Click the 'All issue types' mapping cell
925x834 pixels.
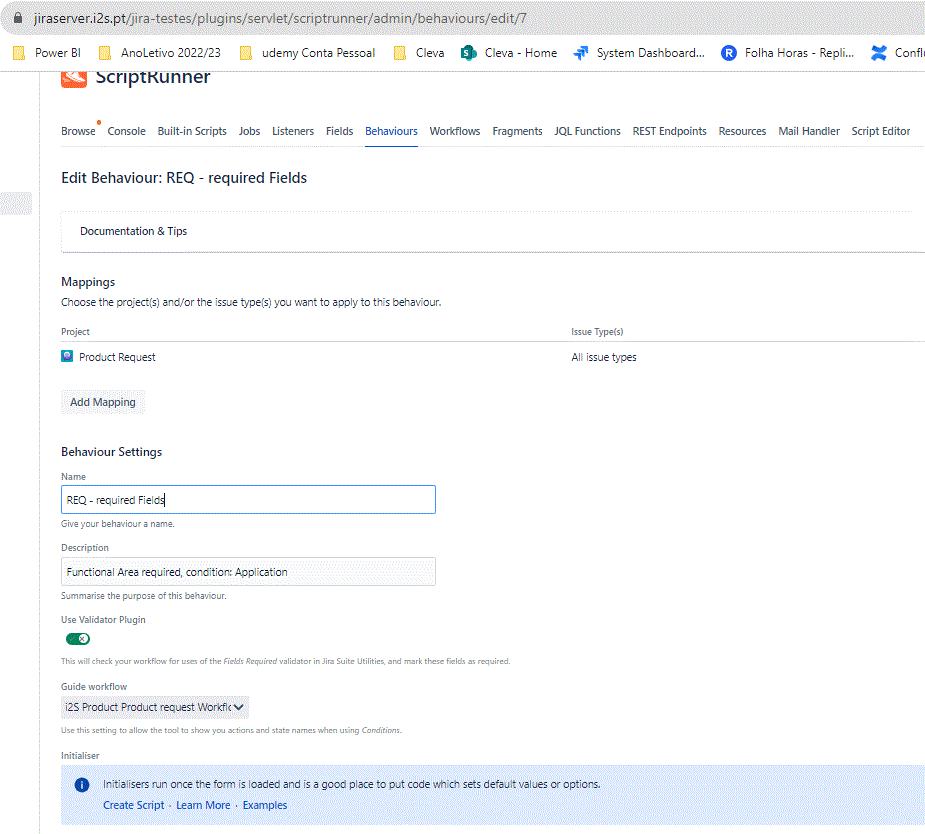[603, 357]
